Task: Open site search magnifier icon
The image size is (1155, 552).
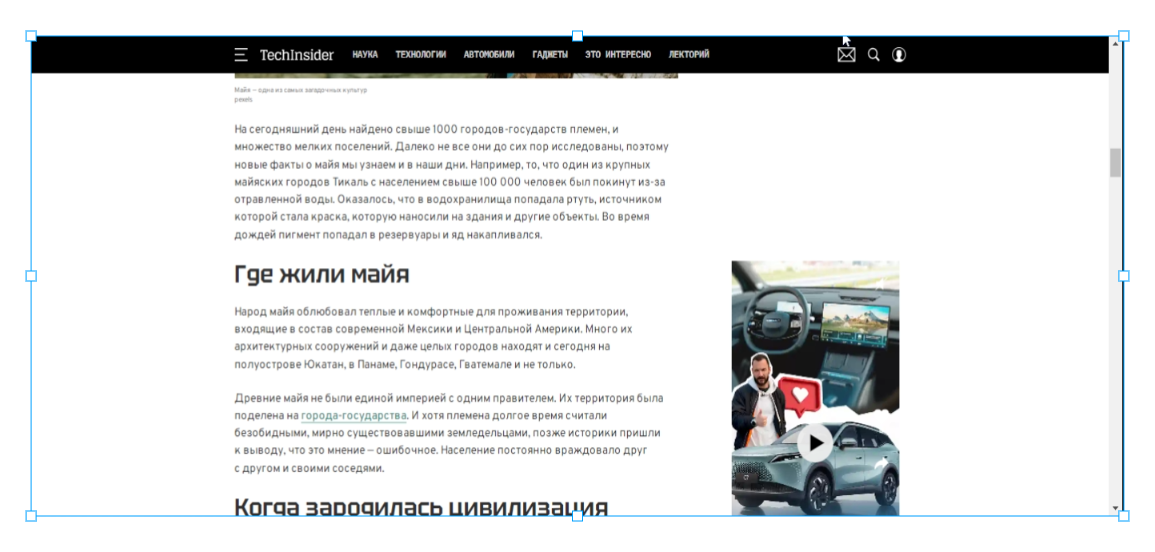Action: 874,55
